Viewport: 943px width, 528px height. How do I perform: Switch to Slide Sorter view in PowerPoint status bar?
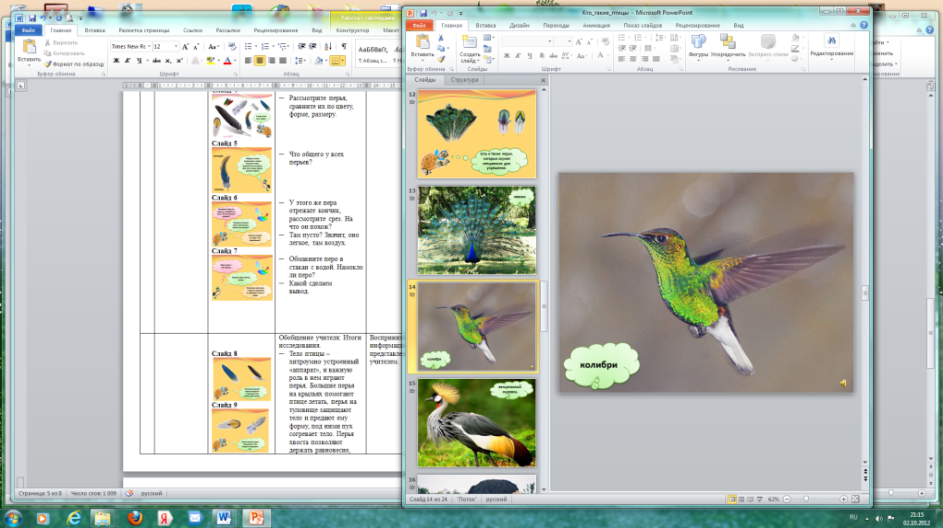(742, 499)
